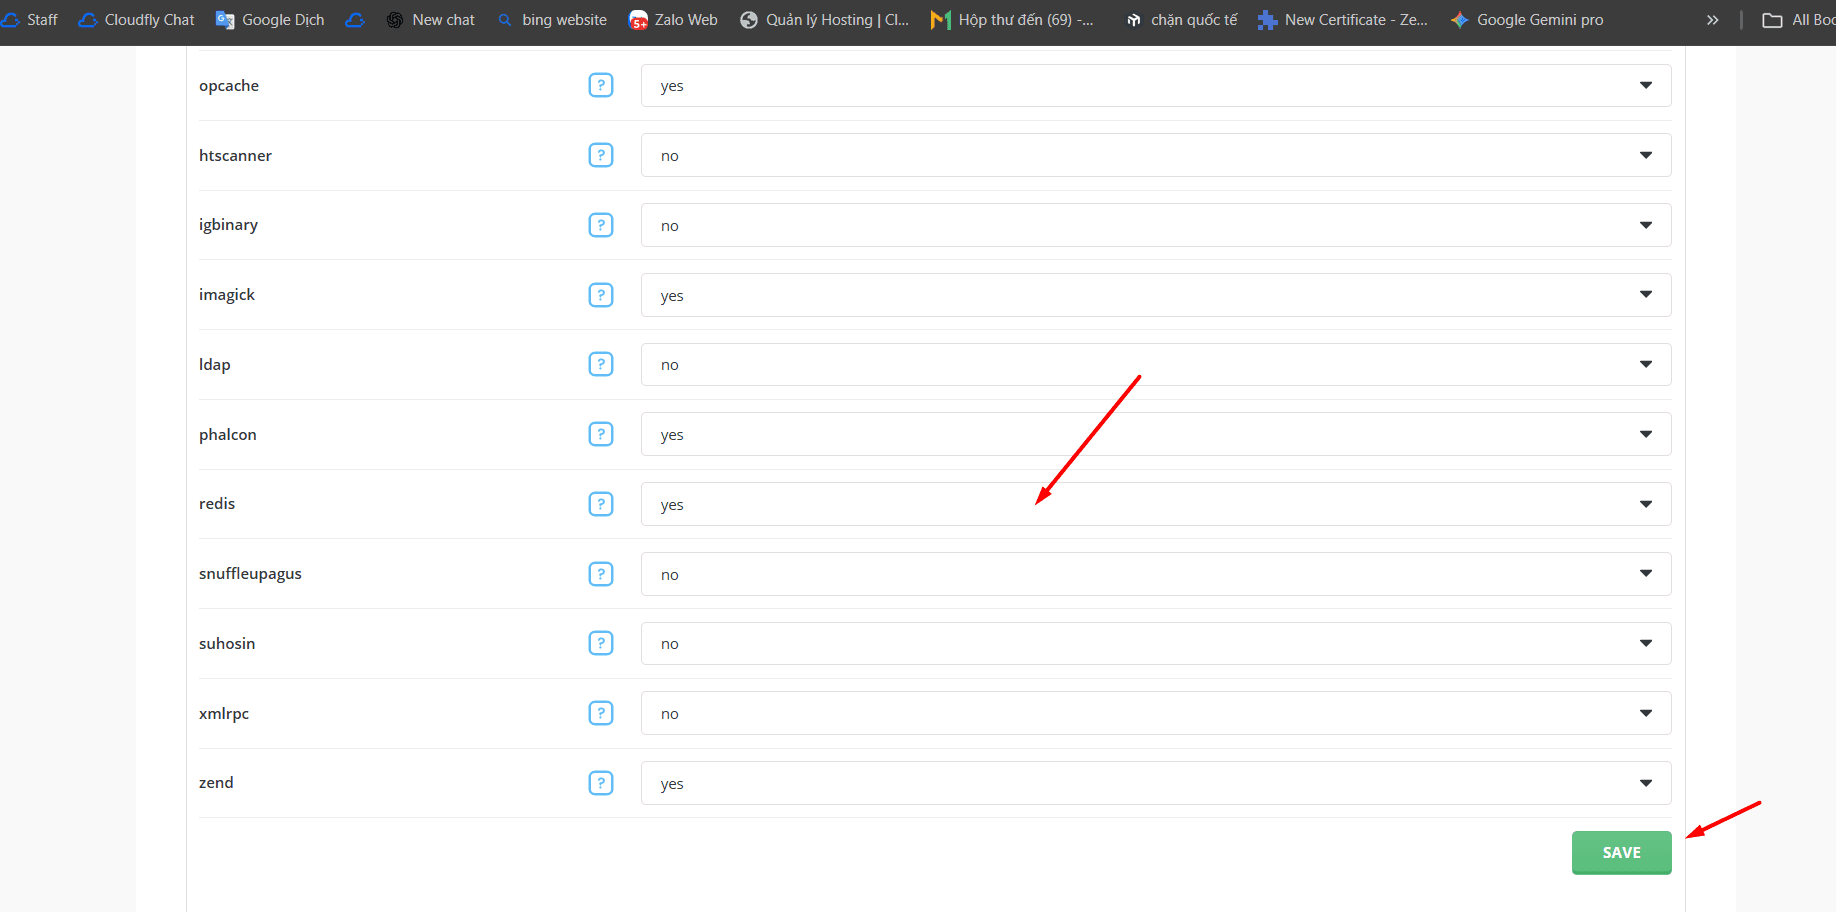Open the Cloudfly Chat bookmark
The image size is (1836, 912).
coord(137,20)
